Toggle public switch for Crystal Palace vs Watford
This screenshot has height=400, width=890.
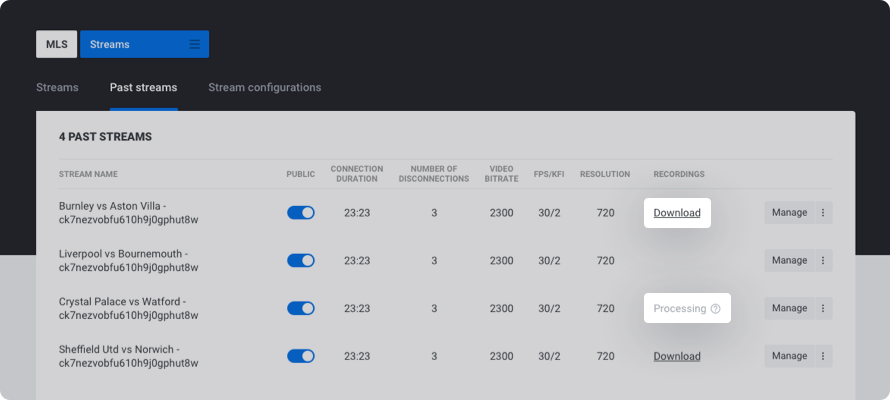coord(301,308)
